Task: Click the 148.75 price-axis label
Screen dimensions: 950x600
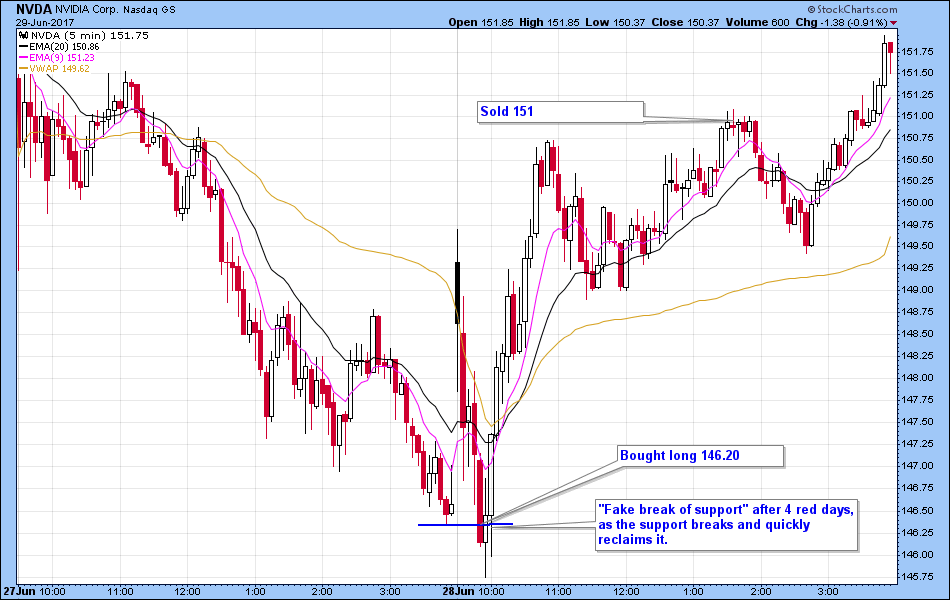Action: (x=917, y=312)
